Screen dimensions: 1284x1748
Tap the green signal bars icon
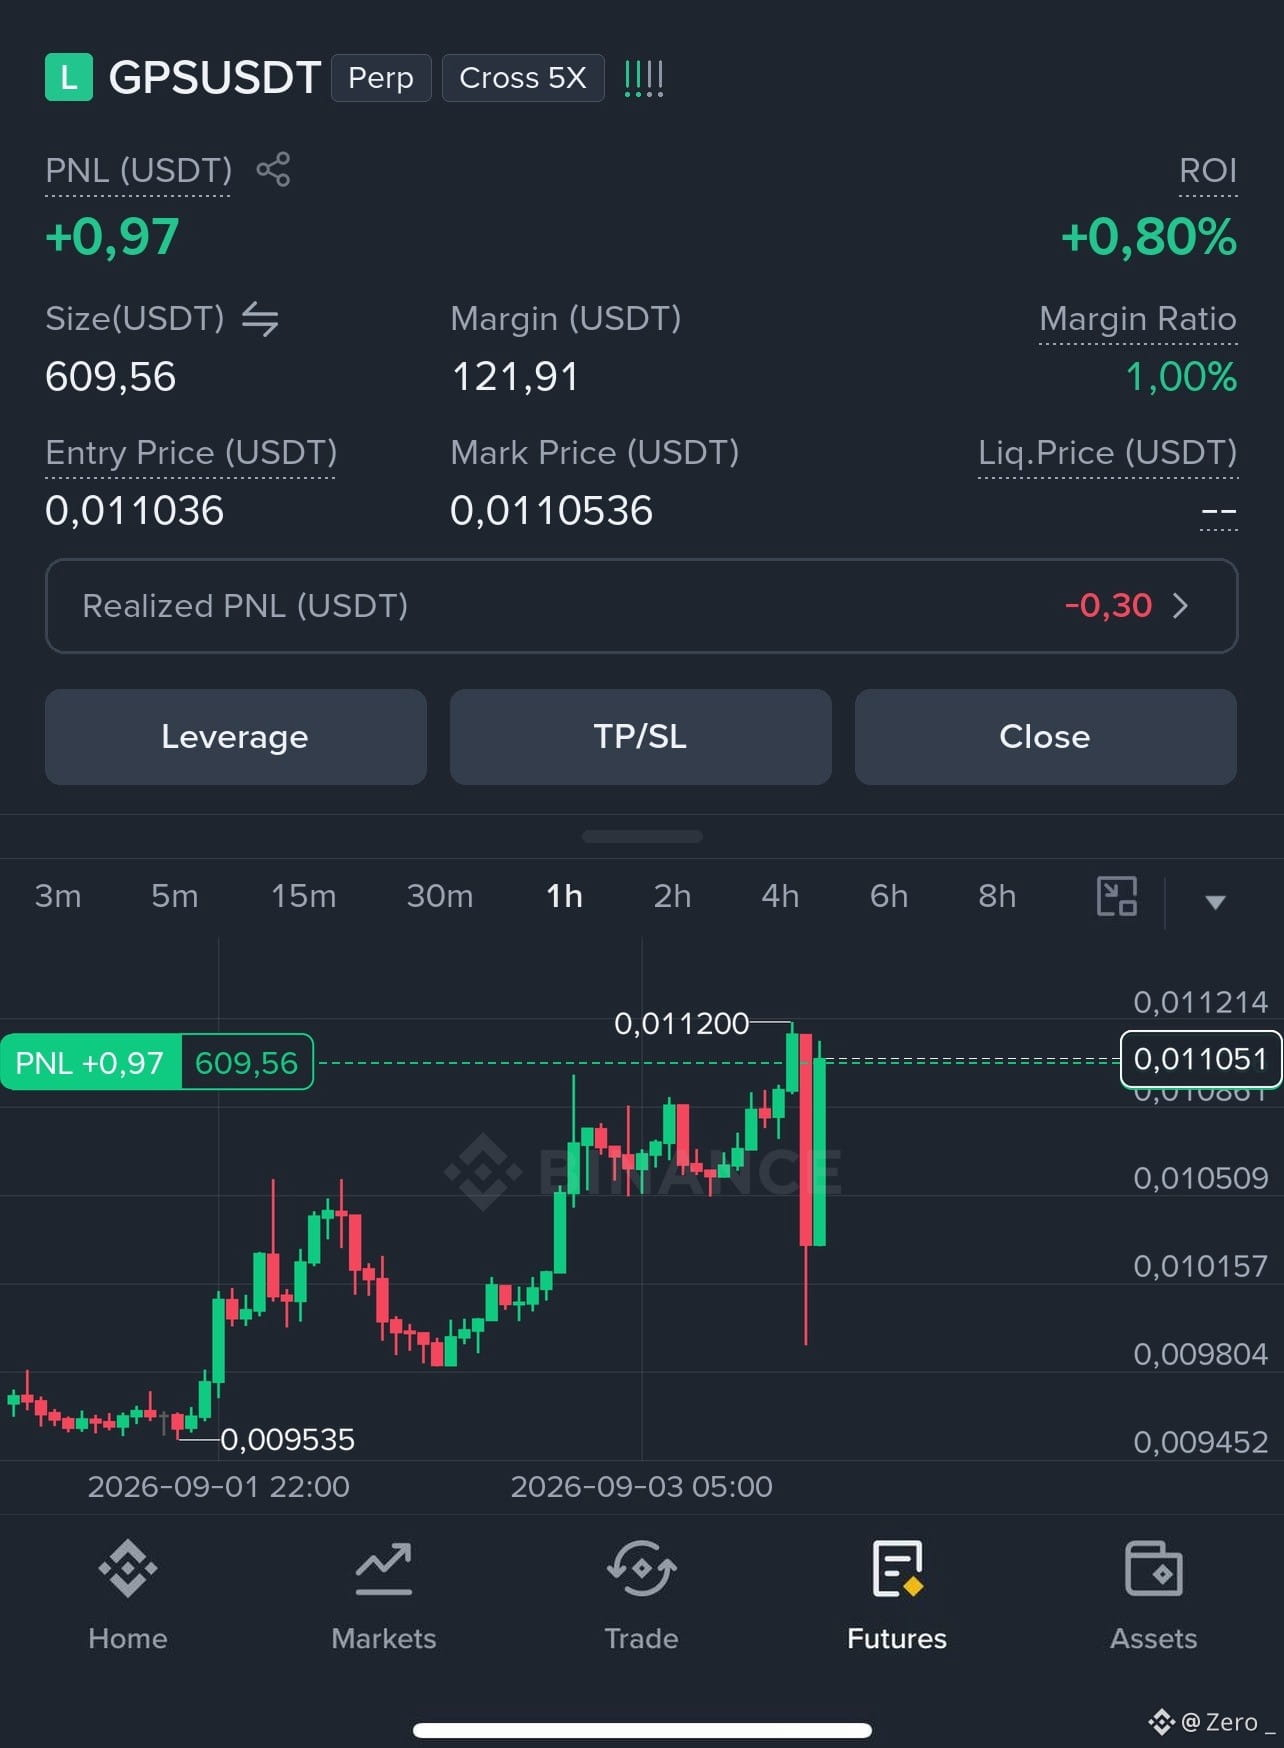[x=643, y=78]
